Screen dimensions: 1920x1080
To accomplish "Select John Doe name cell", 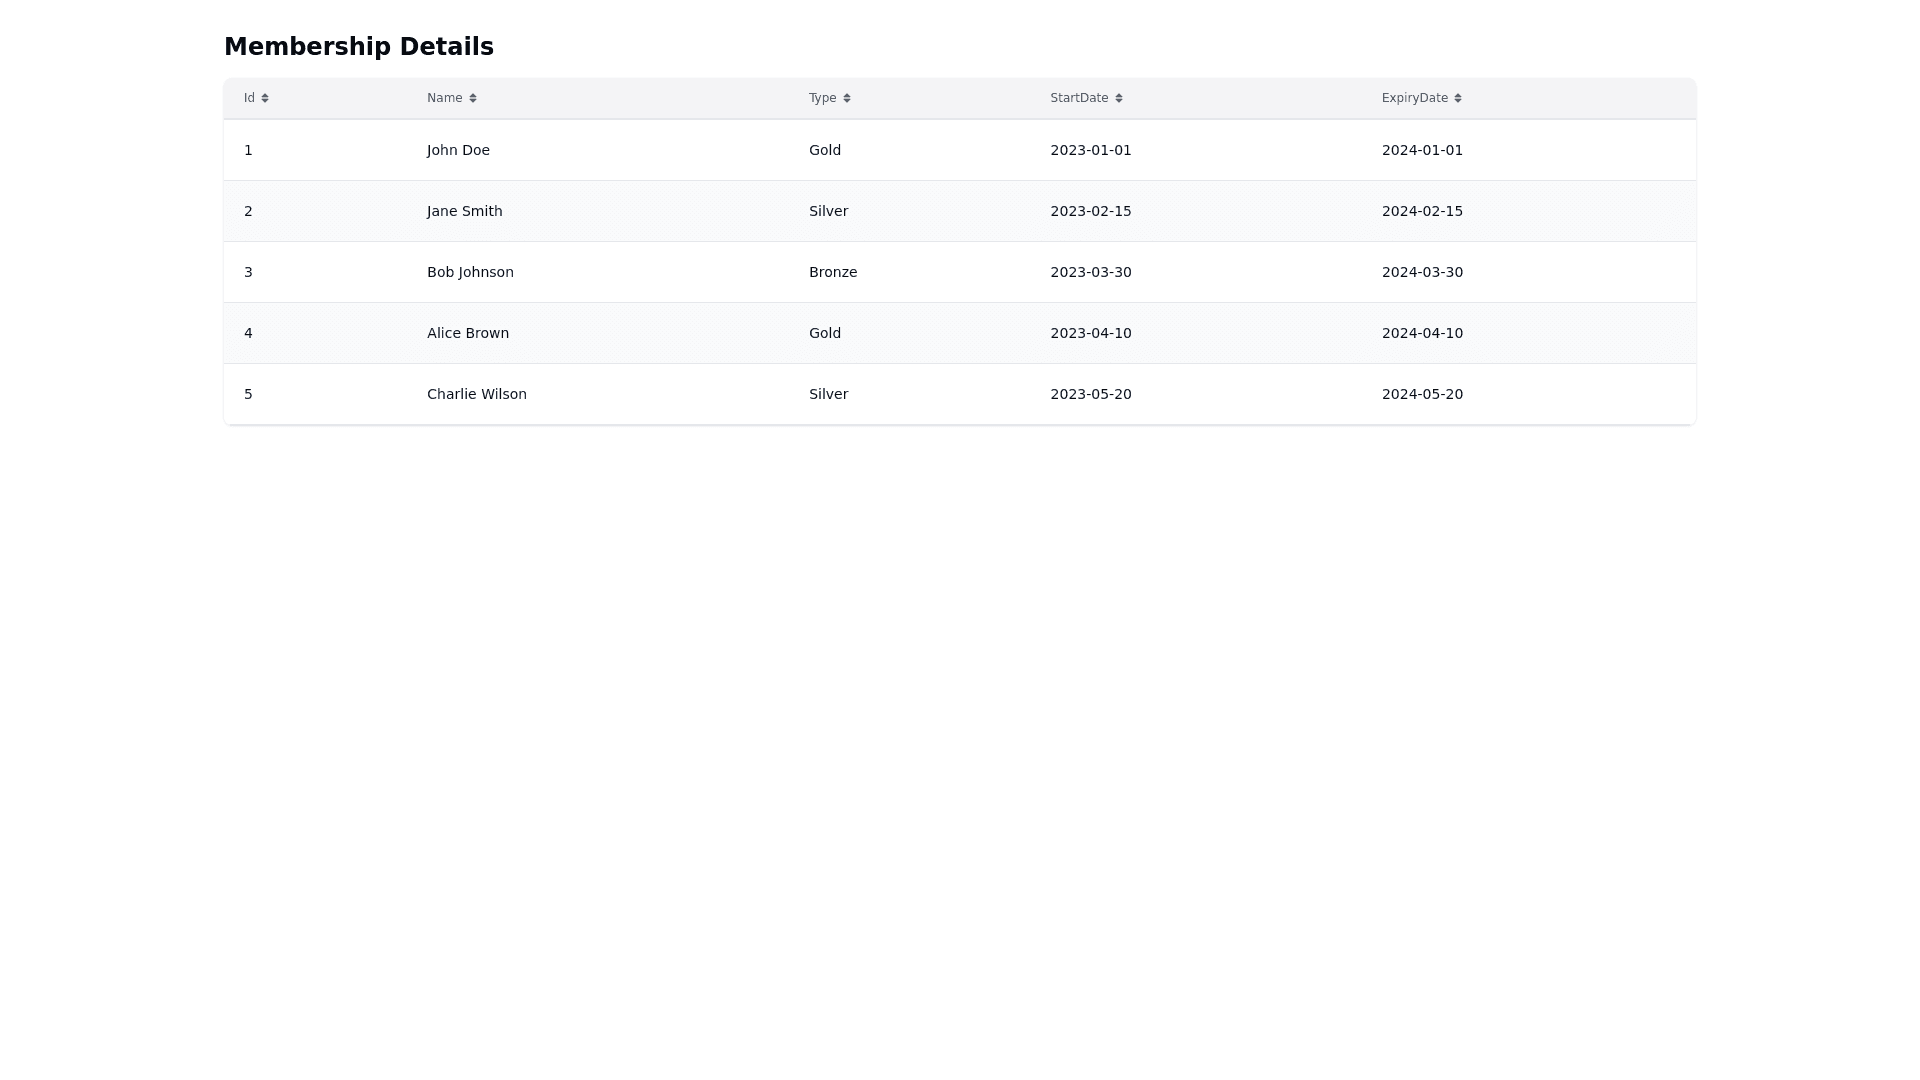I will (458, 150).
